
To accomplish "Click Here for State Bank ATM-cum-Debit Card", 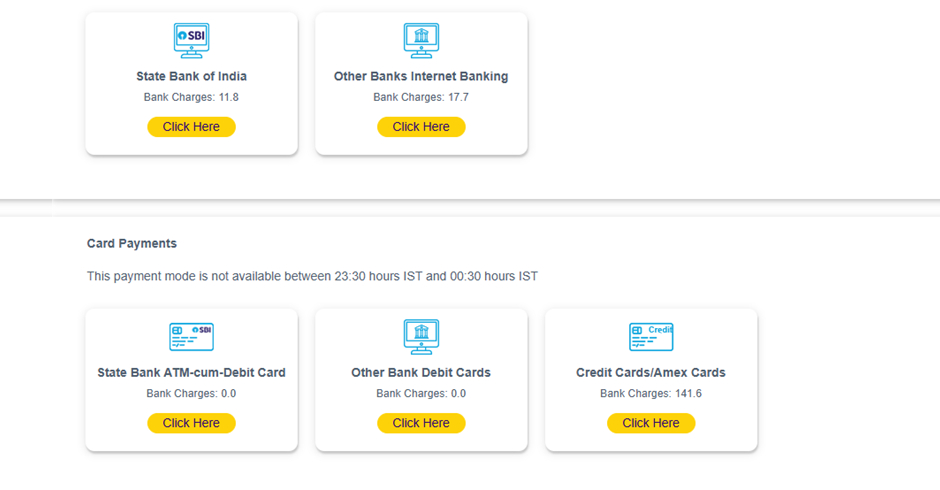I will tap(191, 423).
